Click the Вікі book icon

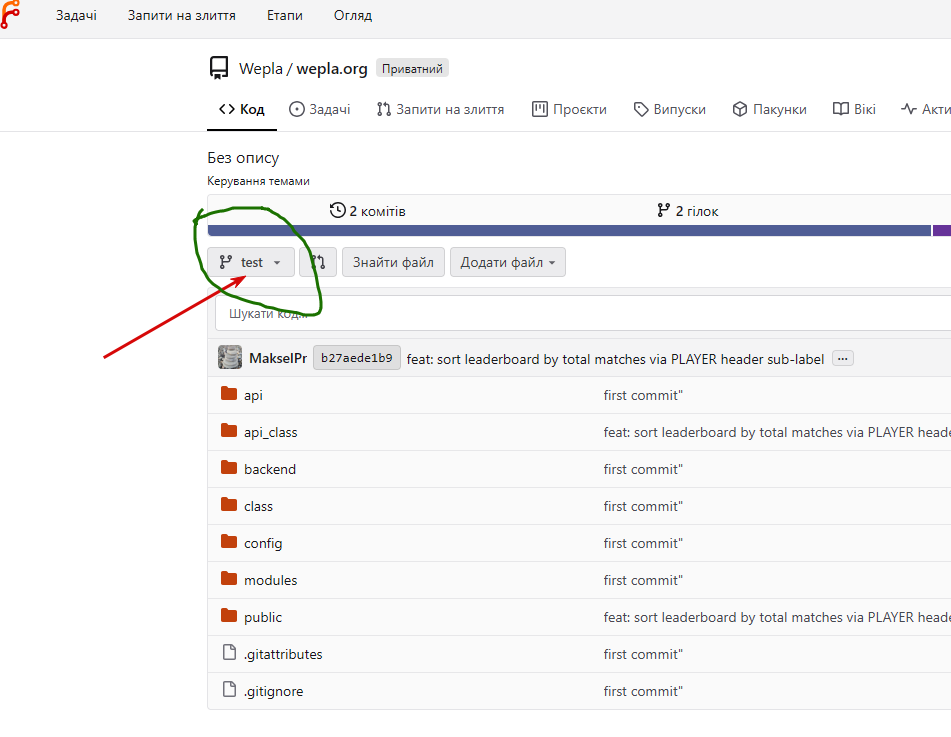[x=841, y=109]
